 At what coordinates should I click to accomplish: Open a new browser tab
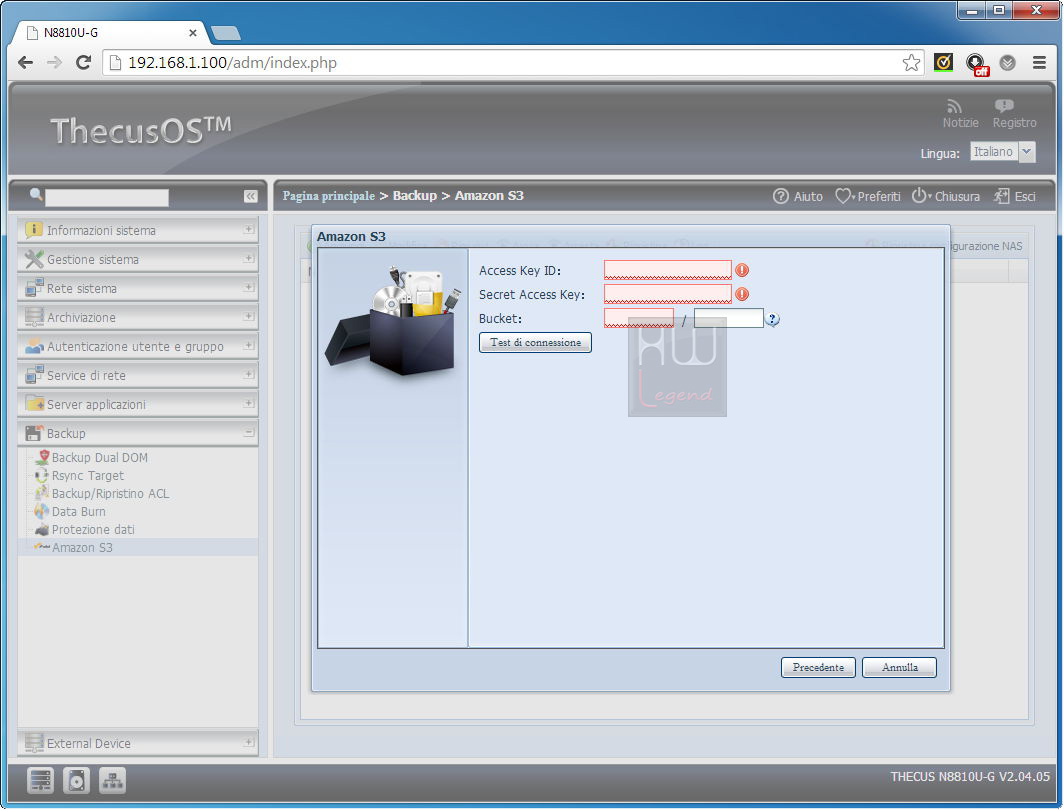(x=226, y=33)
